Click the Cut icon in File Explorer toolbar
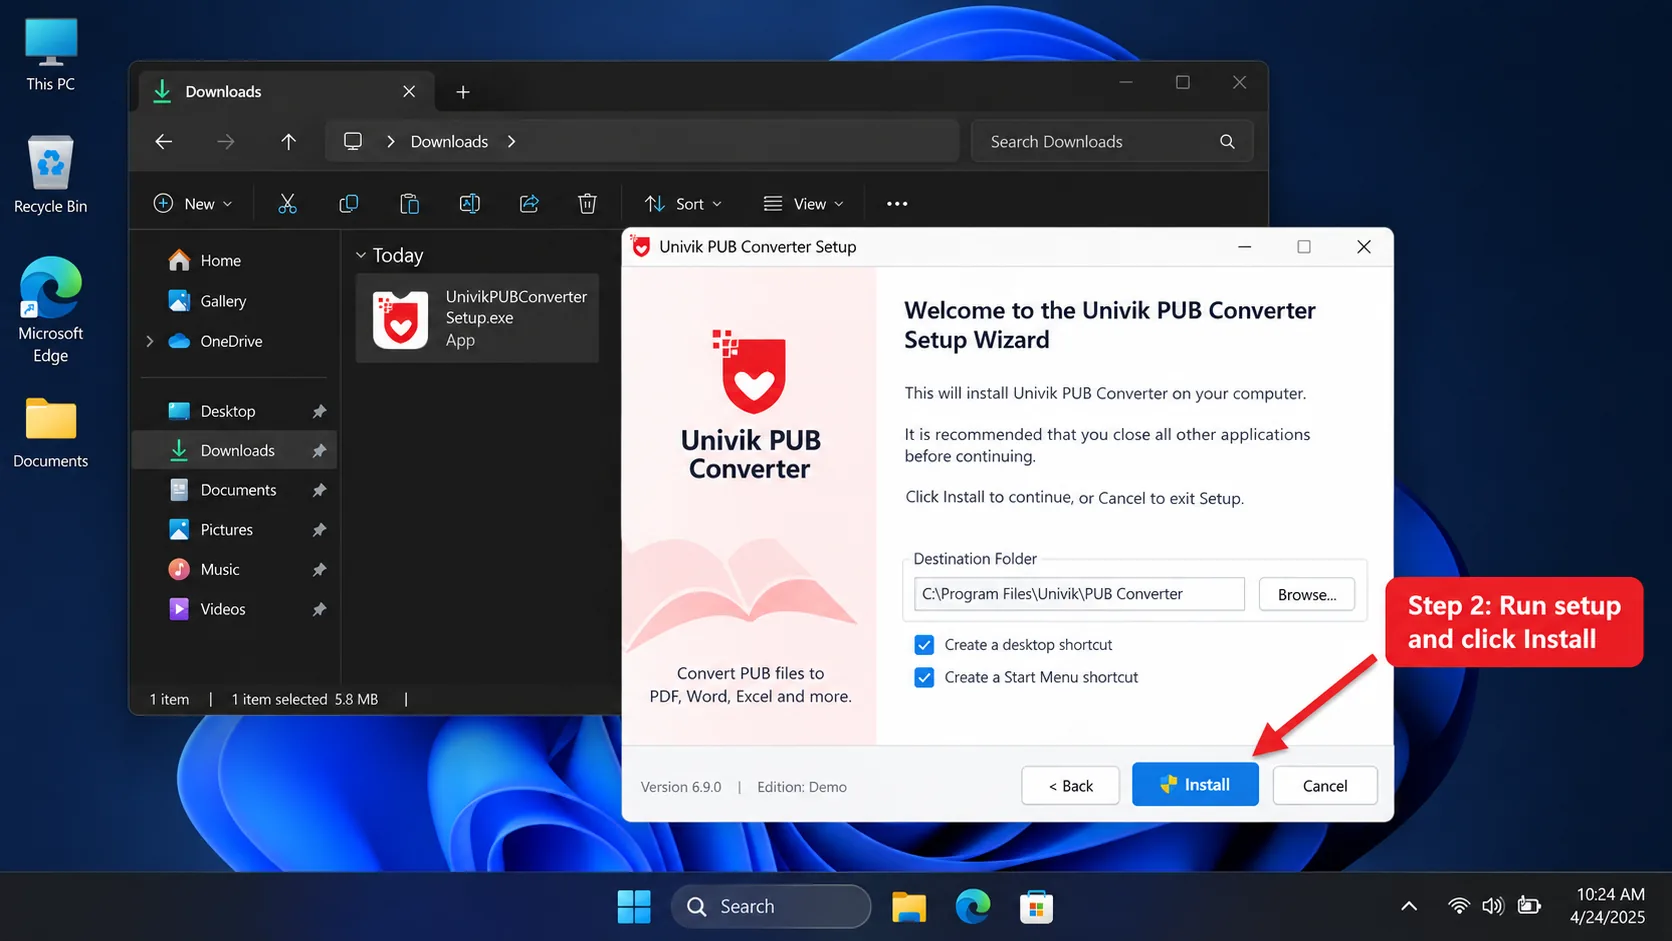The image size is (1672, 941). (x=288, y=204)
